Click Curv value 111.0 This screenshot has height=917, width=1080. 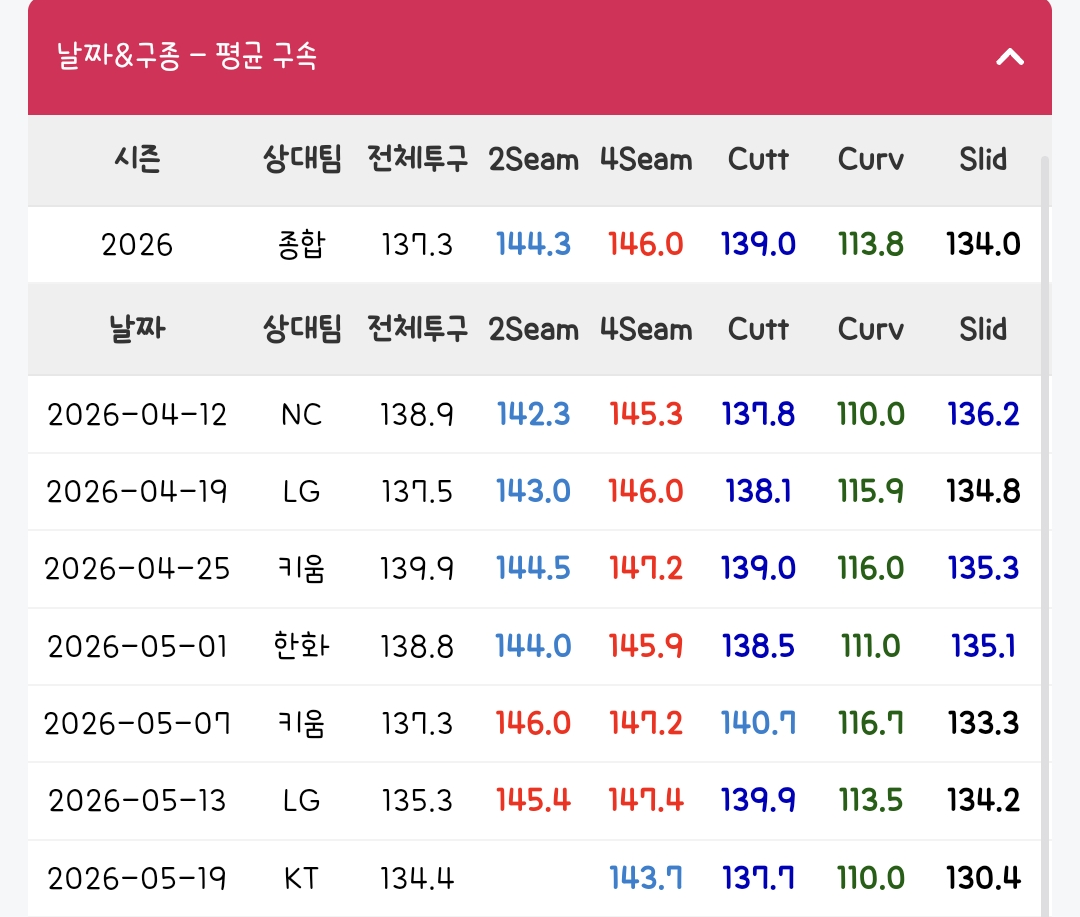[x=871, y=647]
